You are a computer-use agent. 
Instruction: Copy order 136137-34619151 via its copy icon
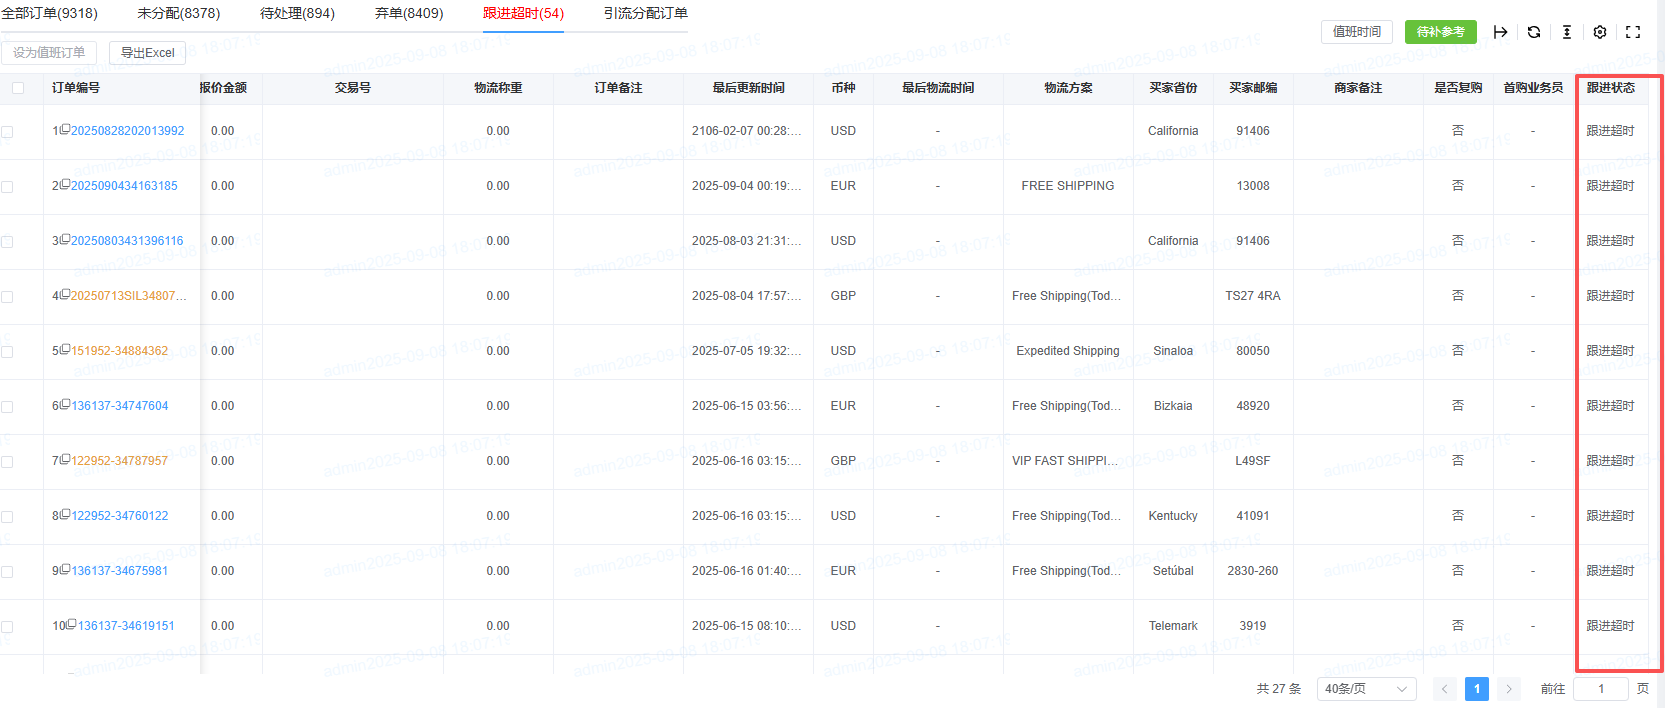[72, 624]
